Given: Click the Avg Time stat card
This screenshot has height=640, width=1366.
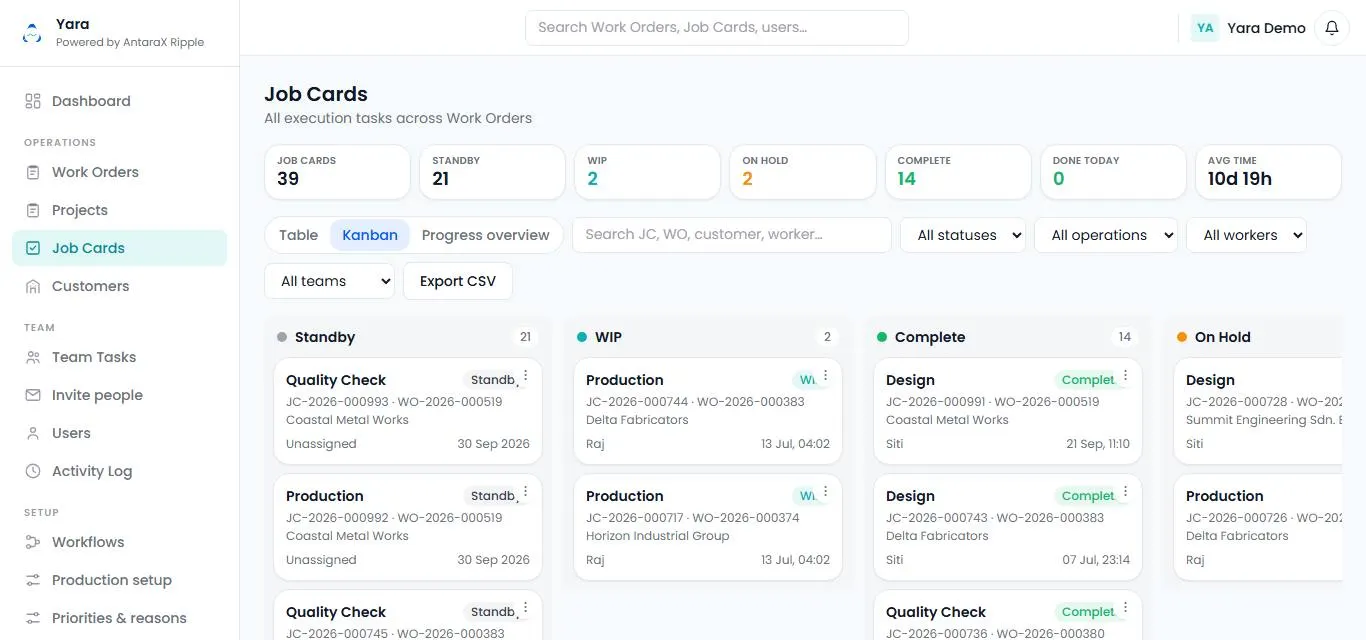Looking at the screenshot, I should [x=1268, y=172].
